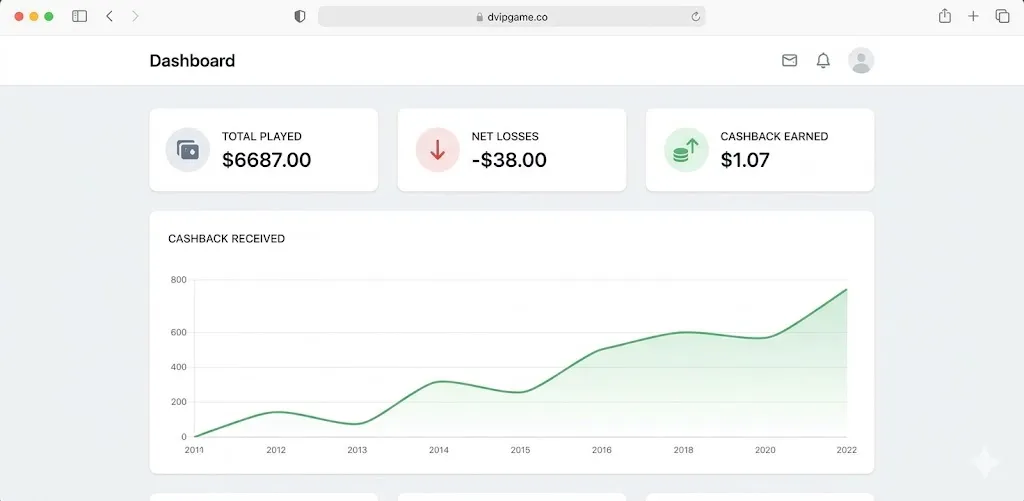Click the CASHBACK EARNED label
Image resolution: width=1024 pixels, height=501 pixels.
[774, 137]
